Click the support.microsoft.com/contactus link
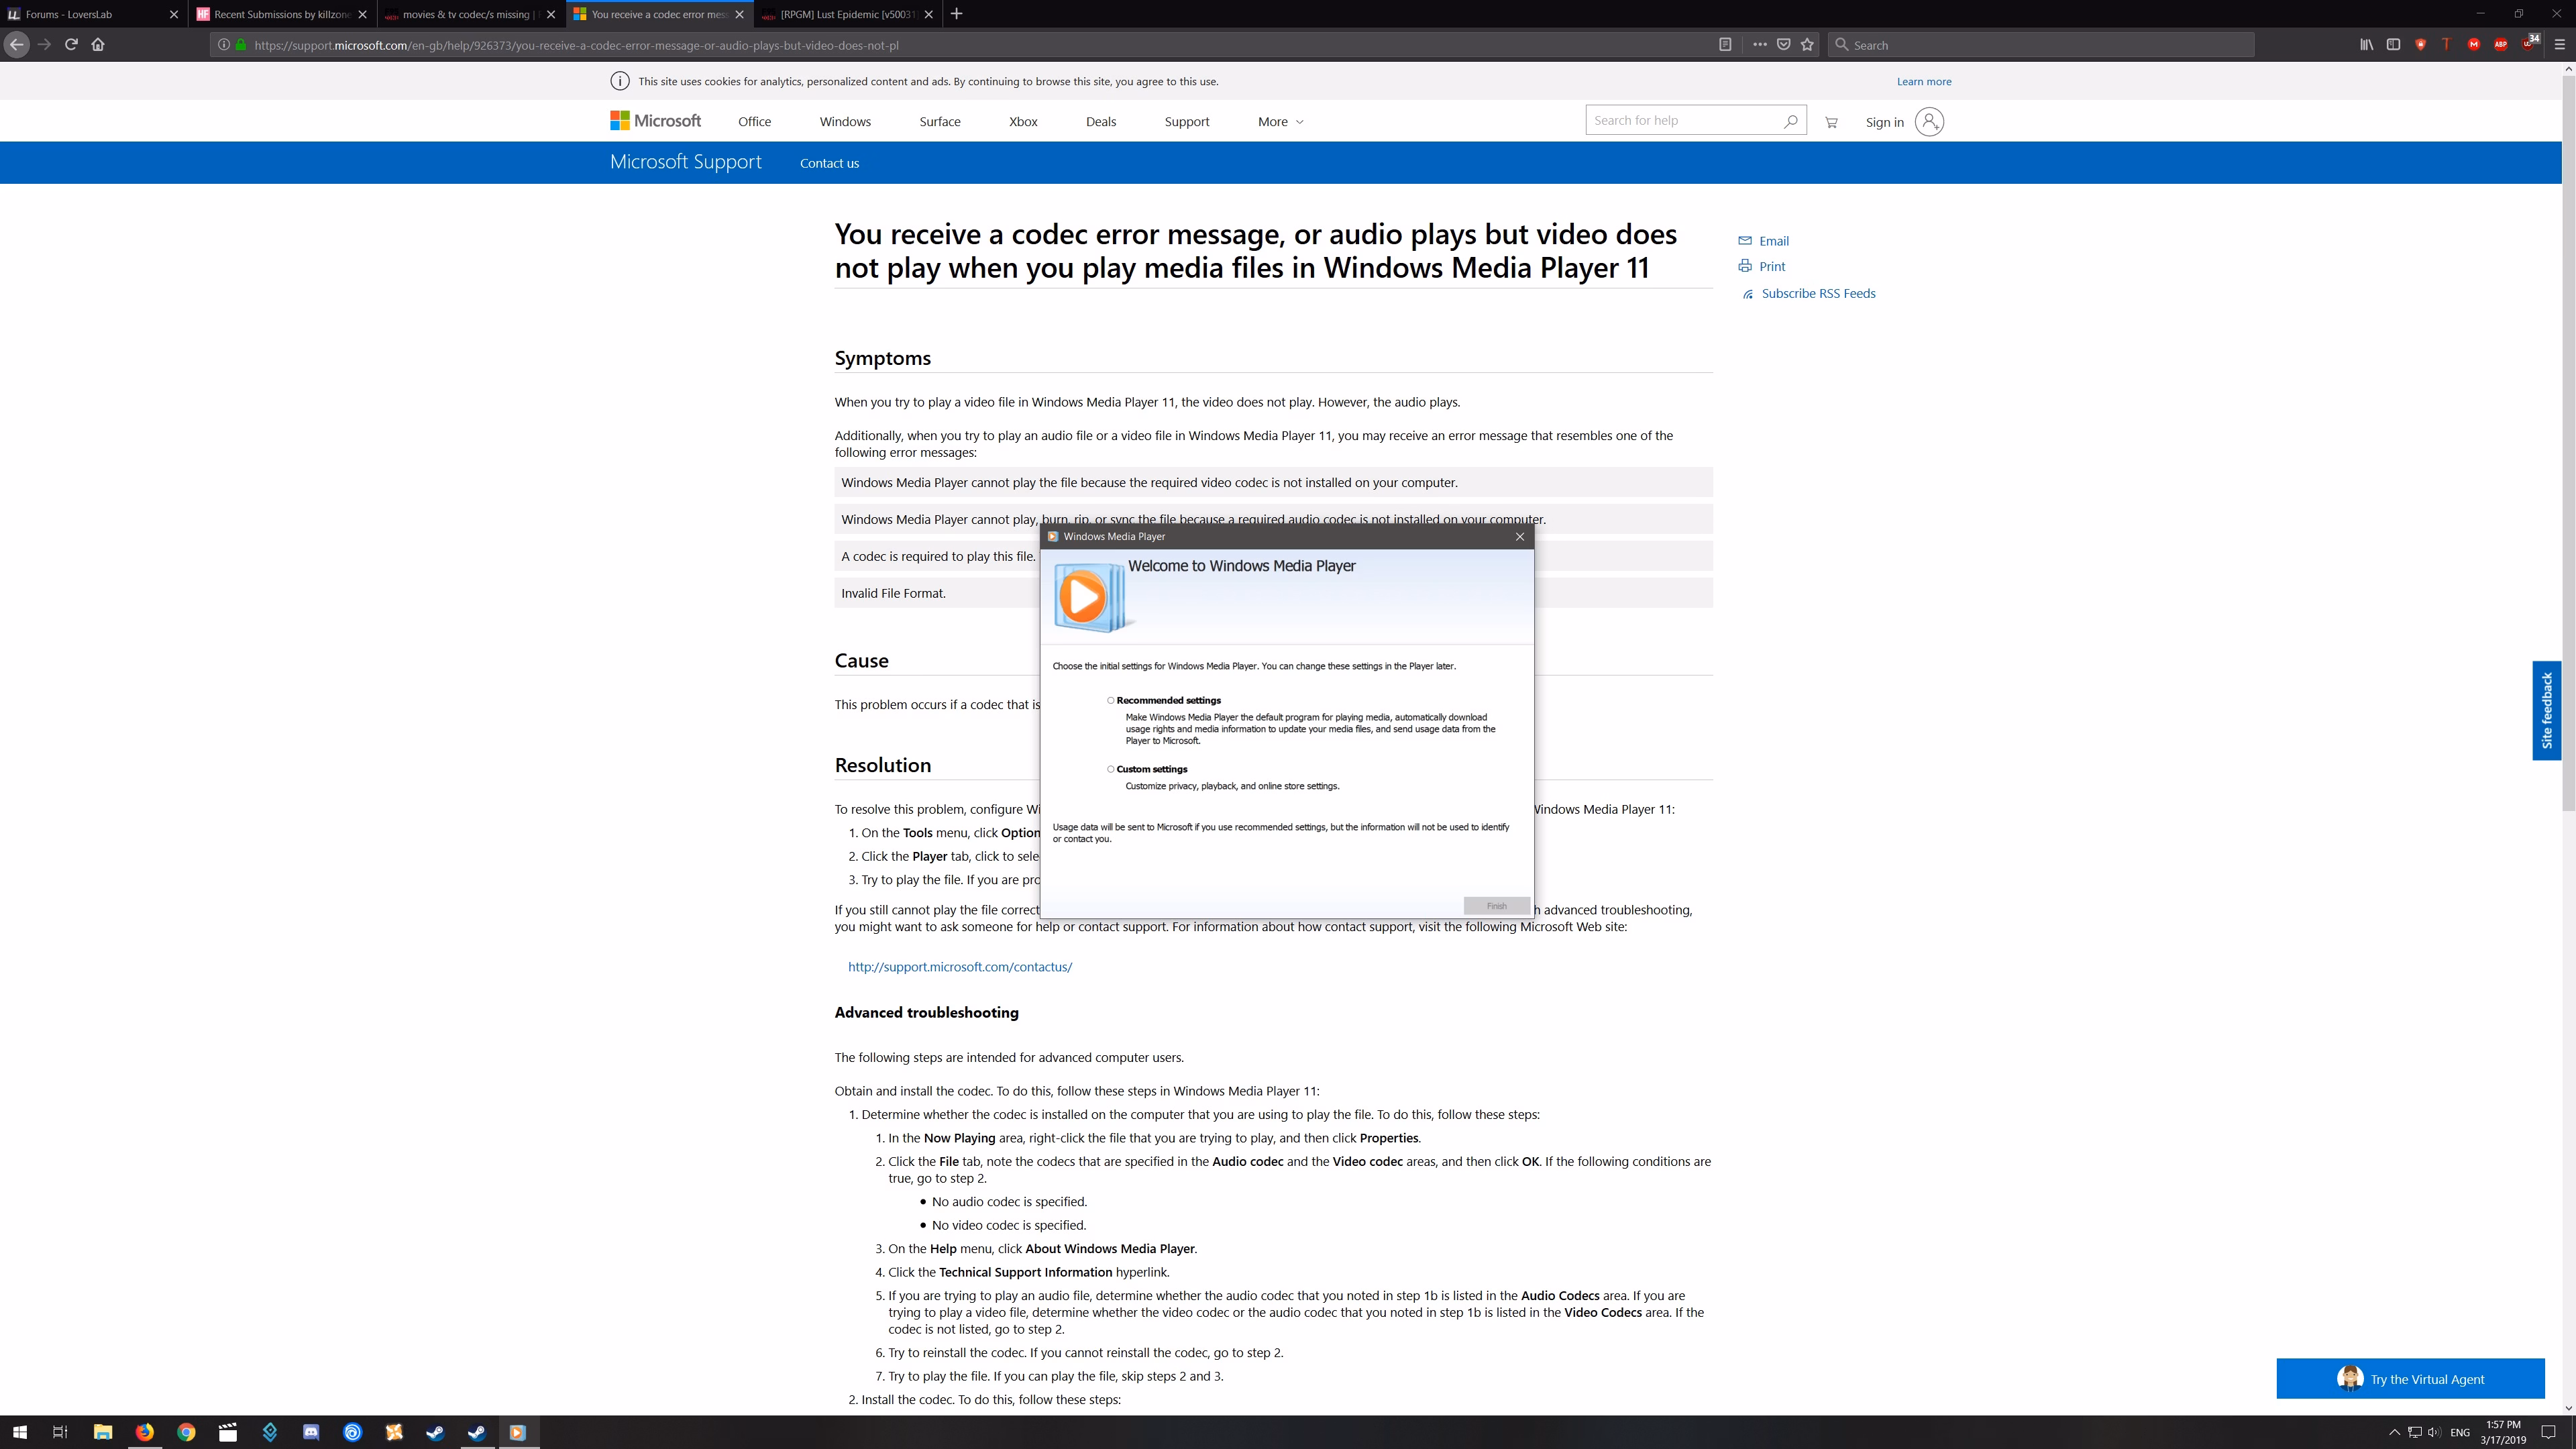The width and height of the screenshot is (2576, 1449). [959, 967]
